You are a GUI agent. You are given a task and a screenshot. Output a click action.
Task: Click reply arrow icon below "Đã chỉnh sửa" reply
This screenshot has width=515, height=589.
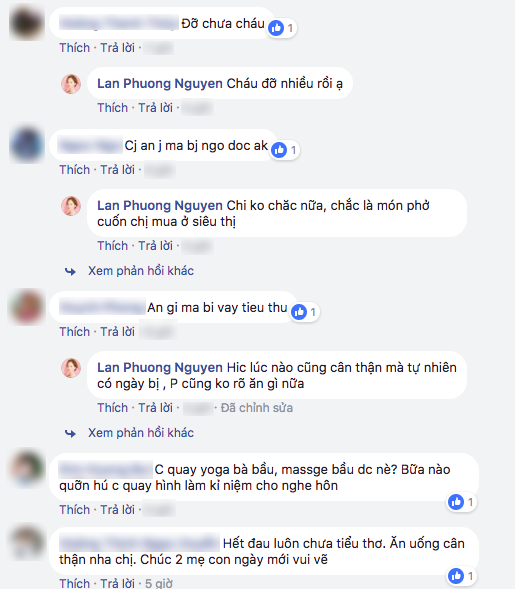click(x=70, y=433)
